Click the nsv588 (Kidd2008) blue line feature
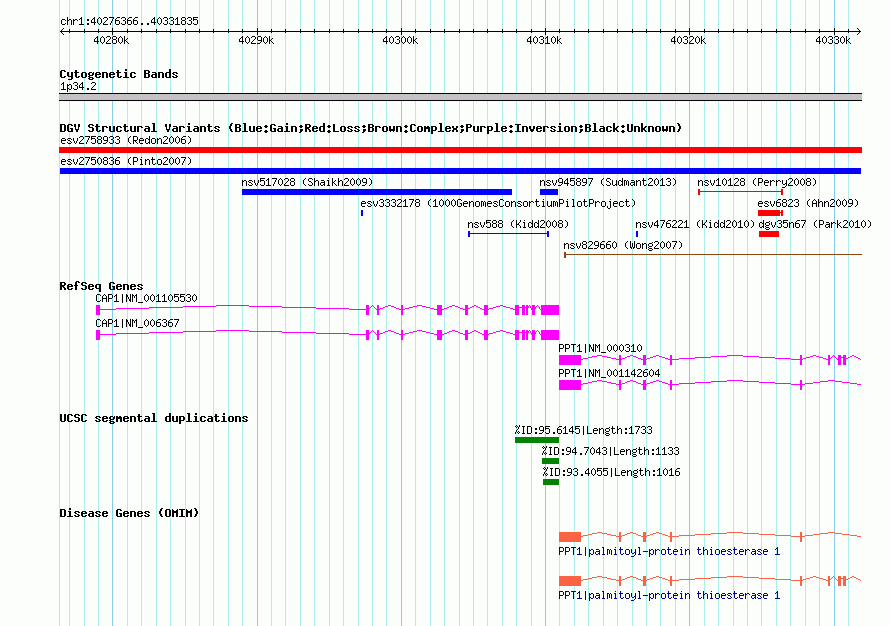 click(508, 234)
